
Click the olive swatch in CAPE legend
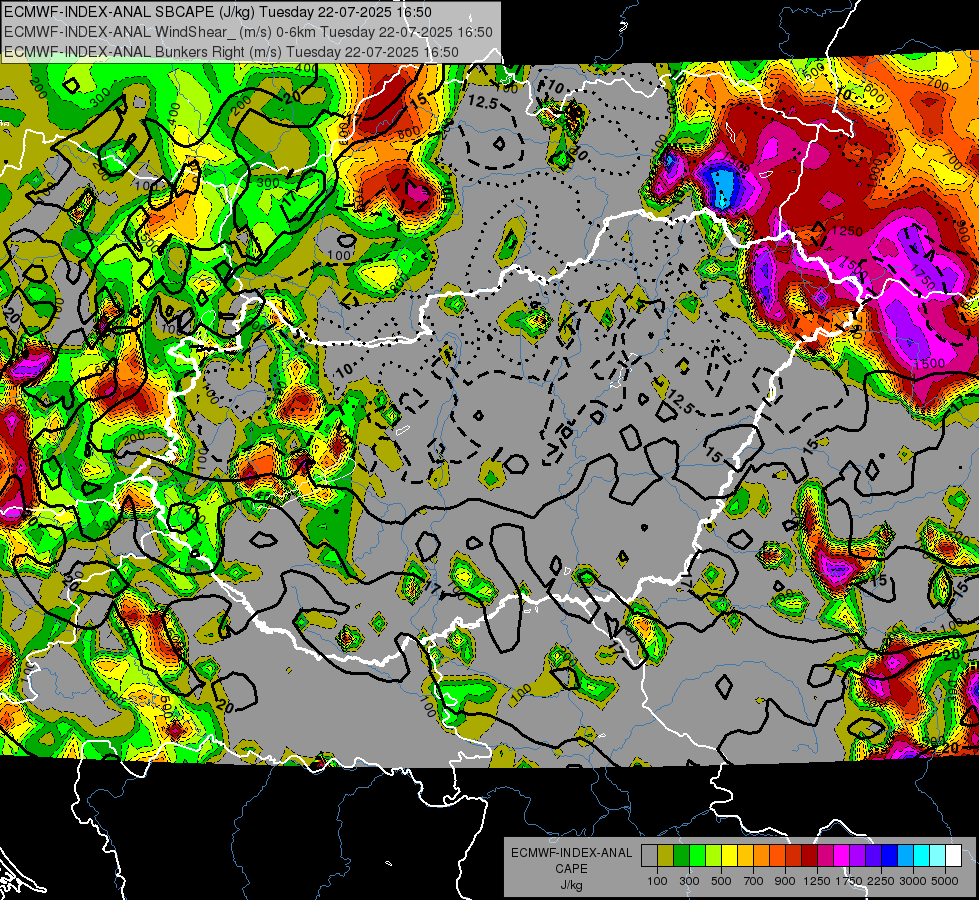point(666,855)
